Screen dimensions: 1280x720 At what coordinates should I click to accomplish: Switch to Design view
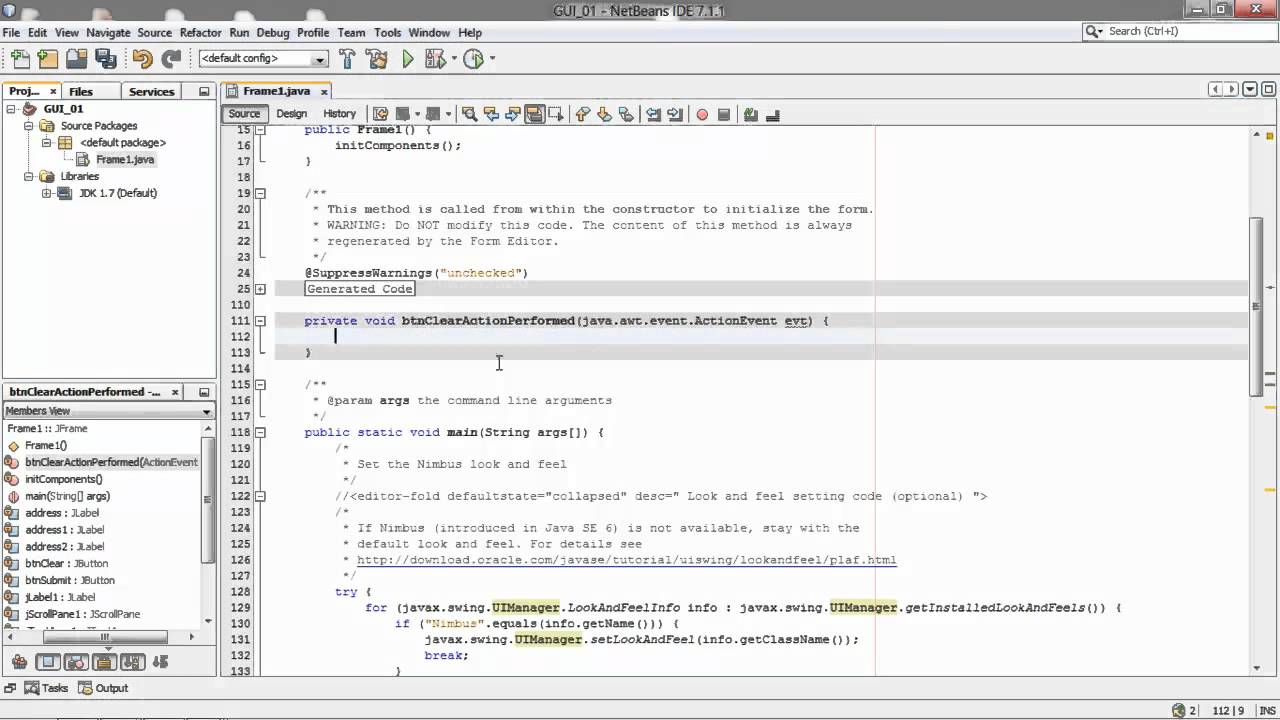[x=291, y=114]
